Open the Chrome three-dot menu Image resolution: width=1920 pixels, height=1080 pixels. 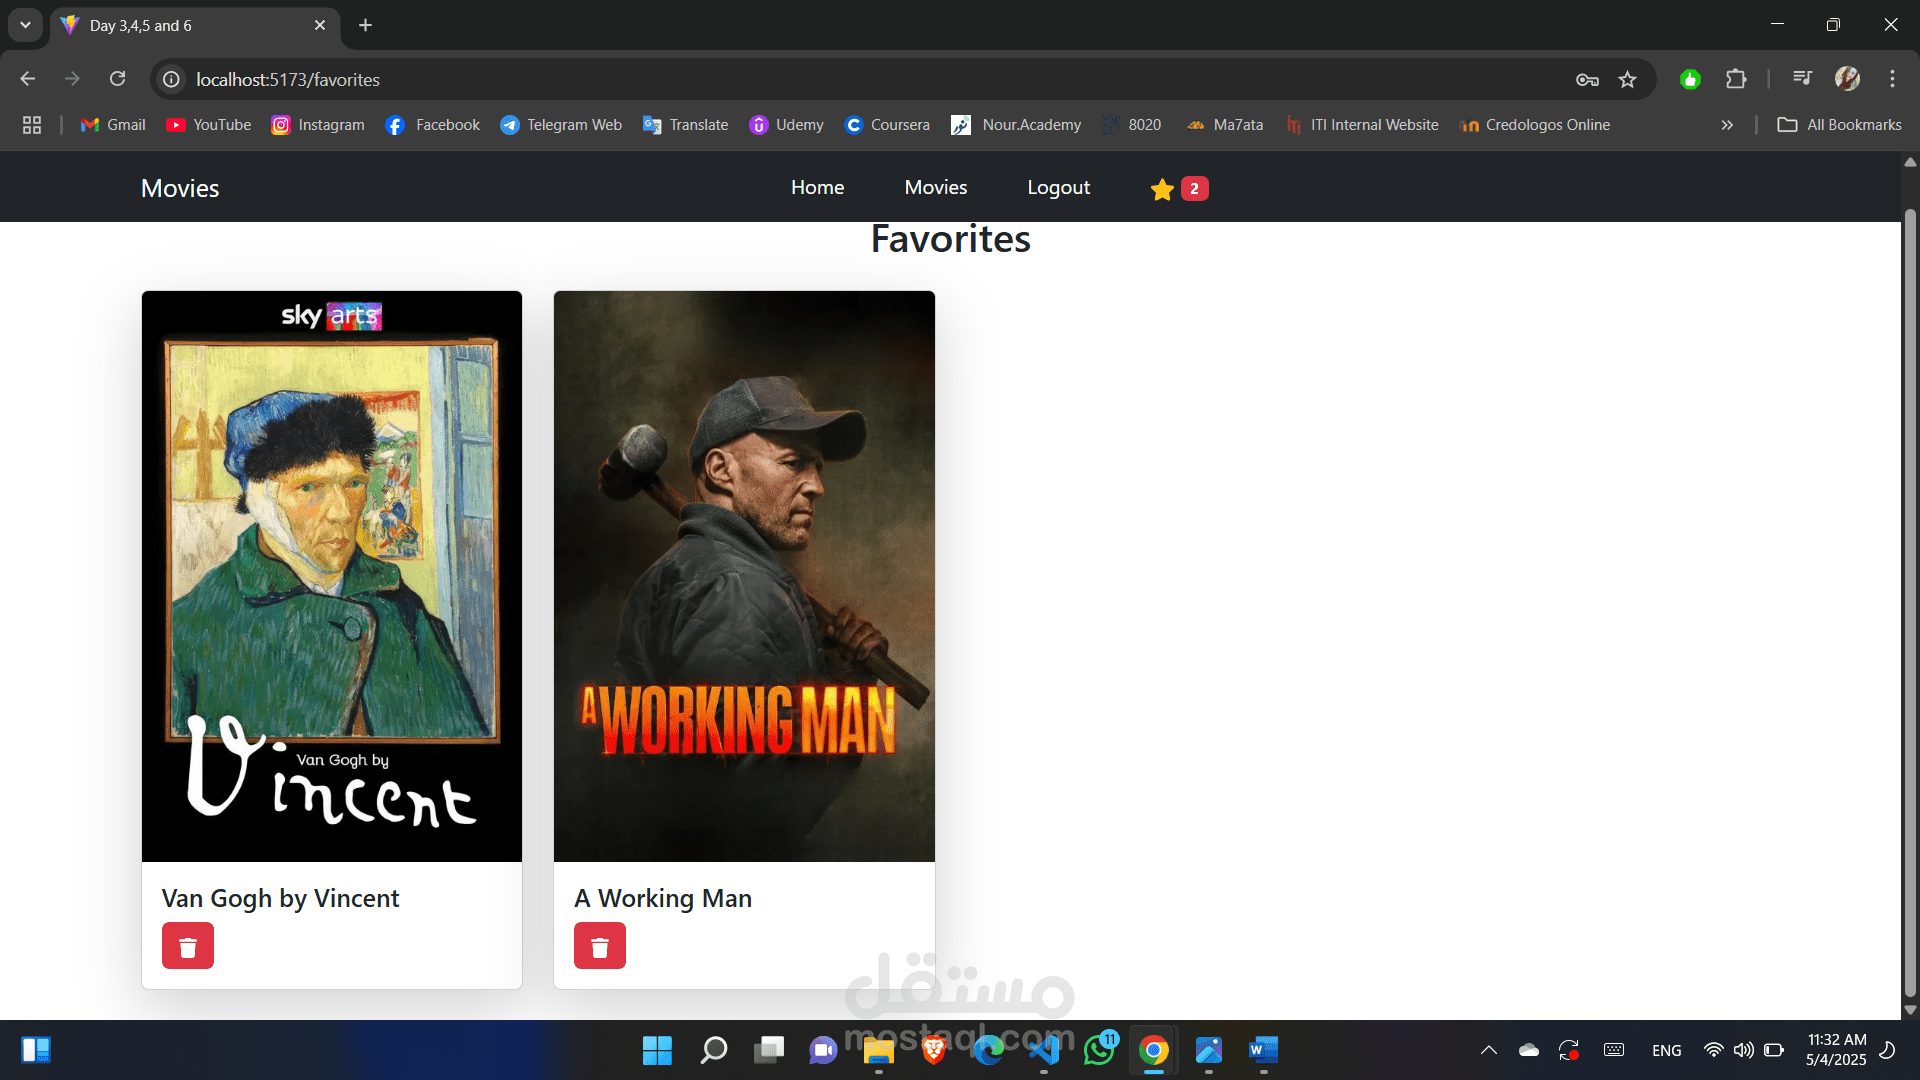pos(1892,79)
